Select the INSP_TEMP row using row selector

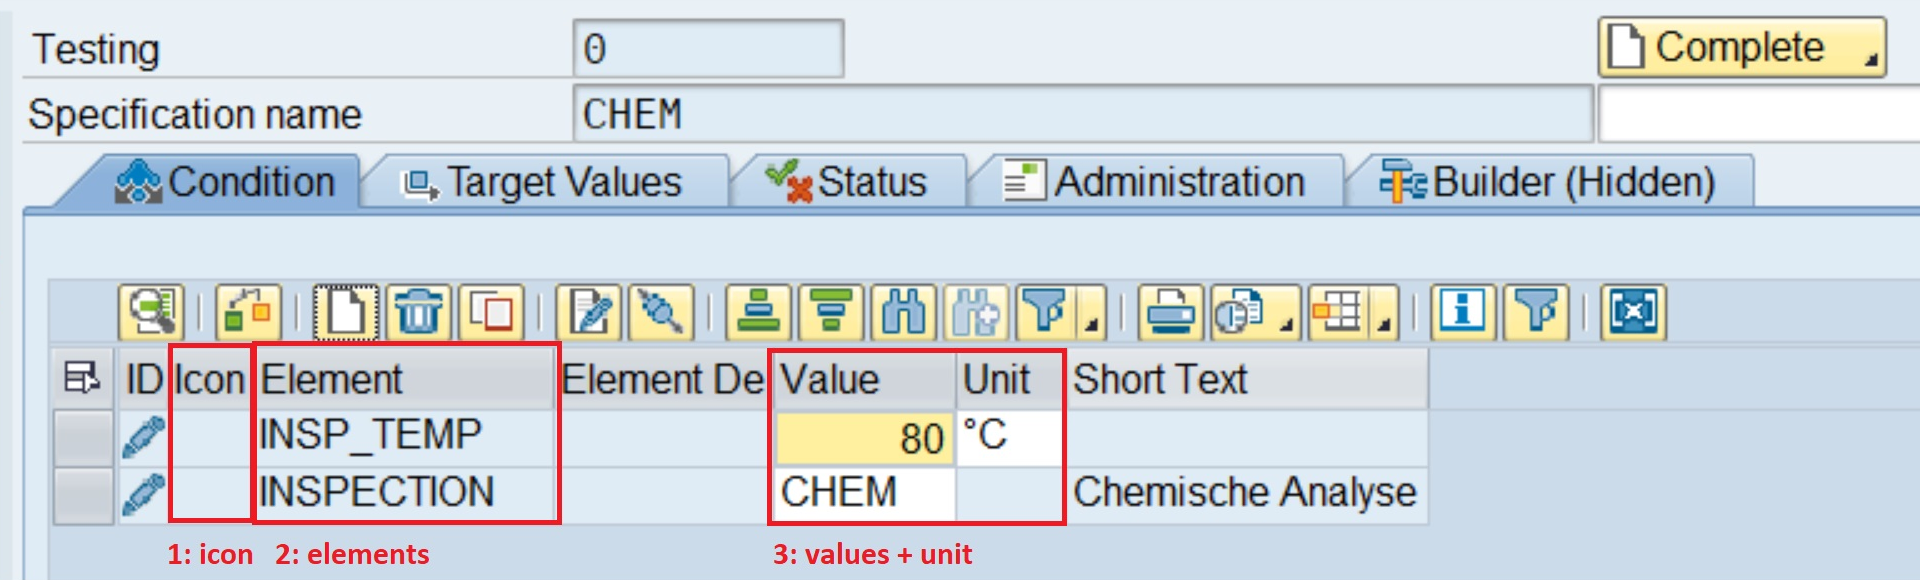coord(83,438)
